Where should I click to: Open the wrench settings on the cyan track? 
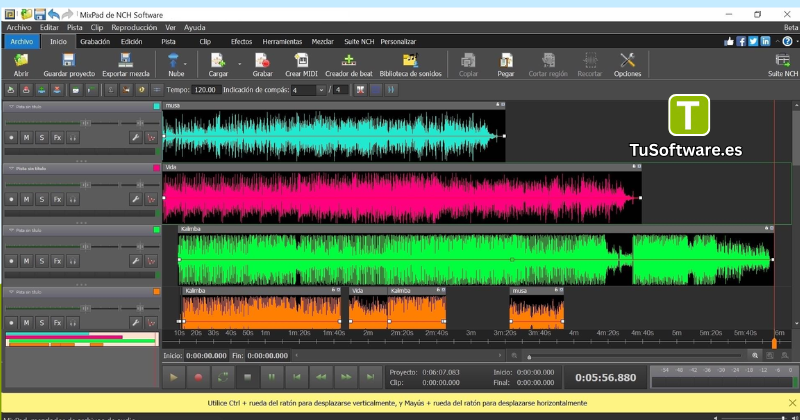135,137
